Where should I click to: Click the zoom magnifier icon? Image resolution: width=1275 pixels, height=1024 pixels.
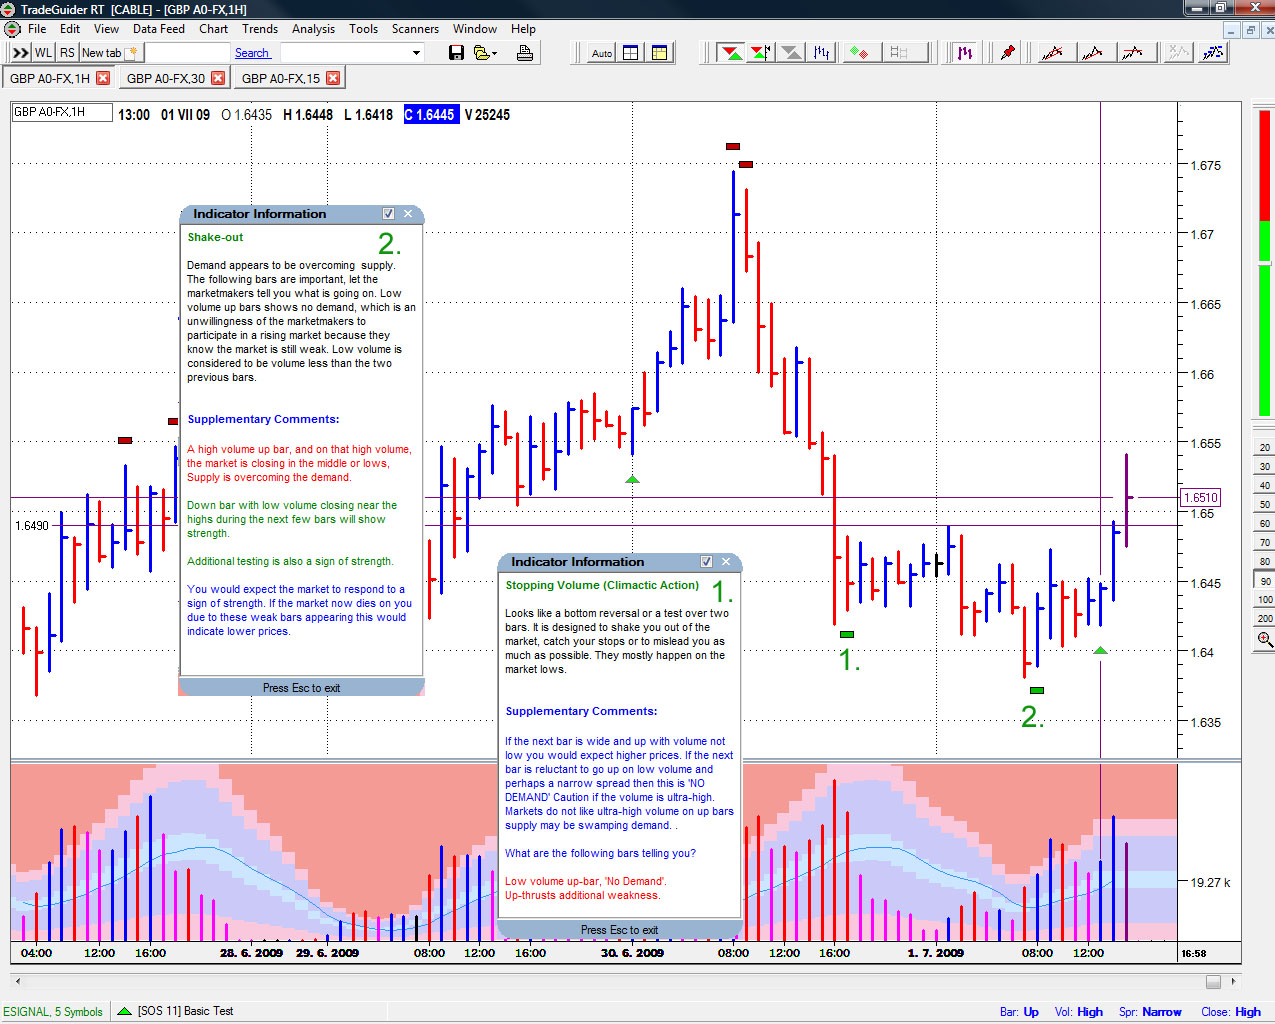(1265, 640)
